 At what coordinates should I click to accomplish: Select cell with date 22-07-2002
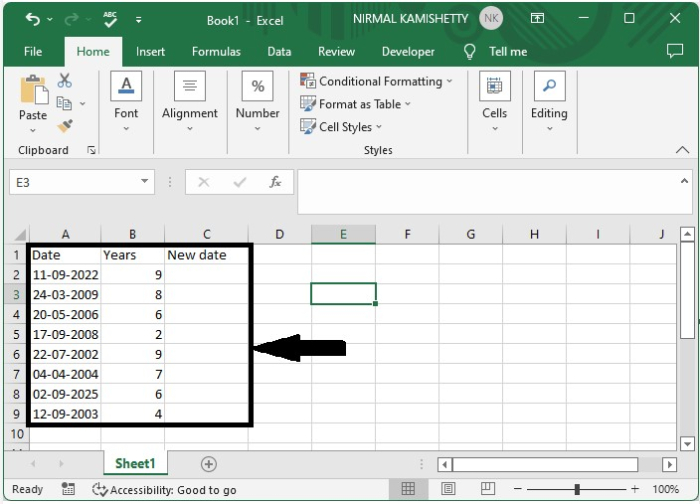click(x=65, y=354)
